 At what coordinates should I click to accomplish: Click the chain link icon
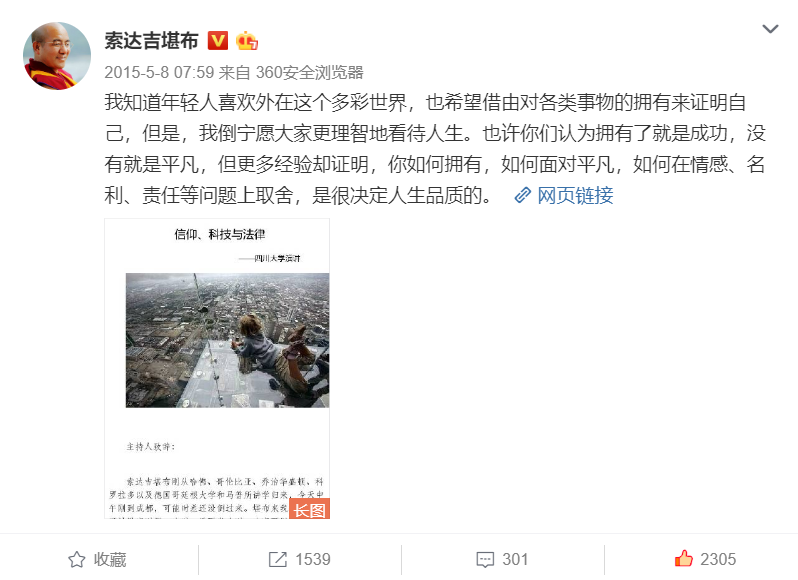[523, 195]
